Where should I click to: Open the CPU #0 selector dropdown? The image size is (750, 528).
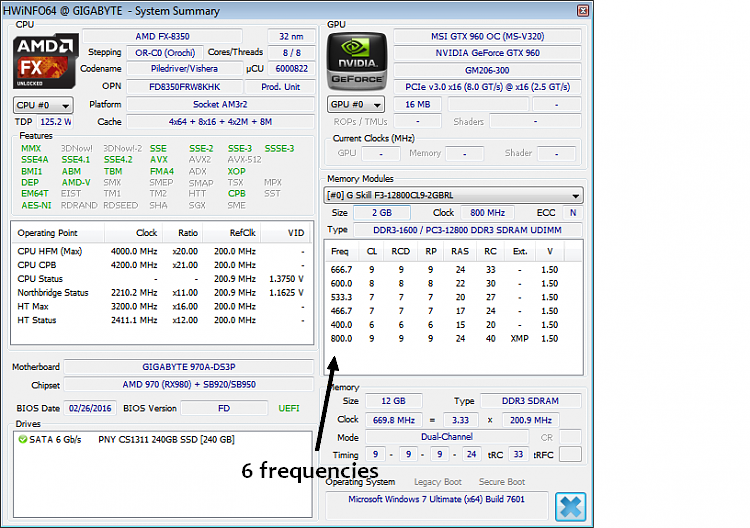coord(43,105)
